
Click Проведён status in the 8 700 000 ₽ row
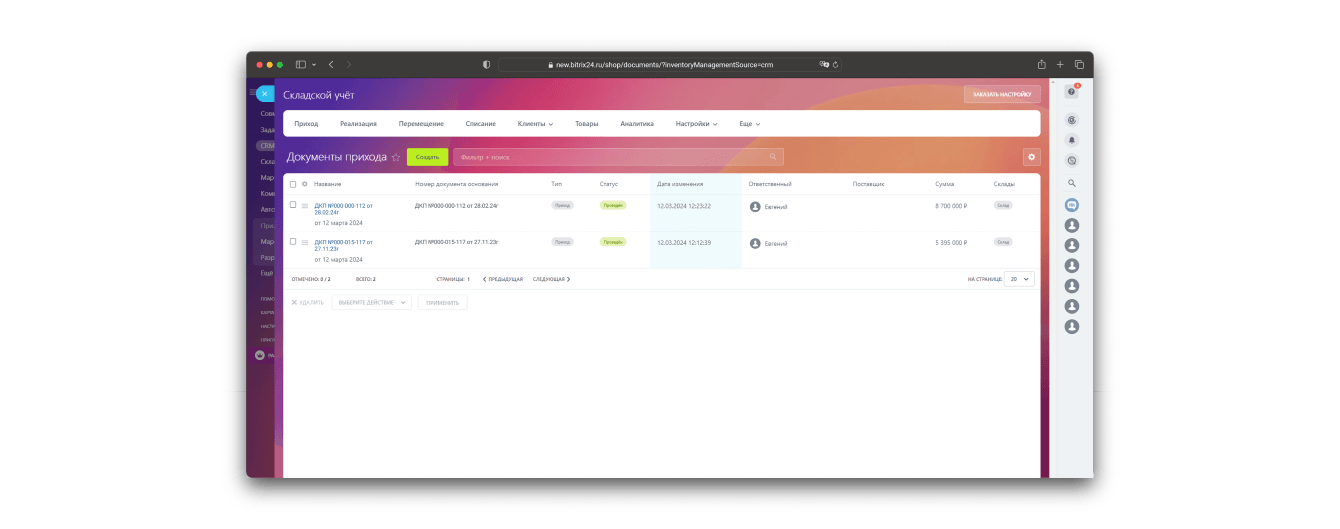point(613,205)
